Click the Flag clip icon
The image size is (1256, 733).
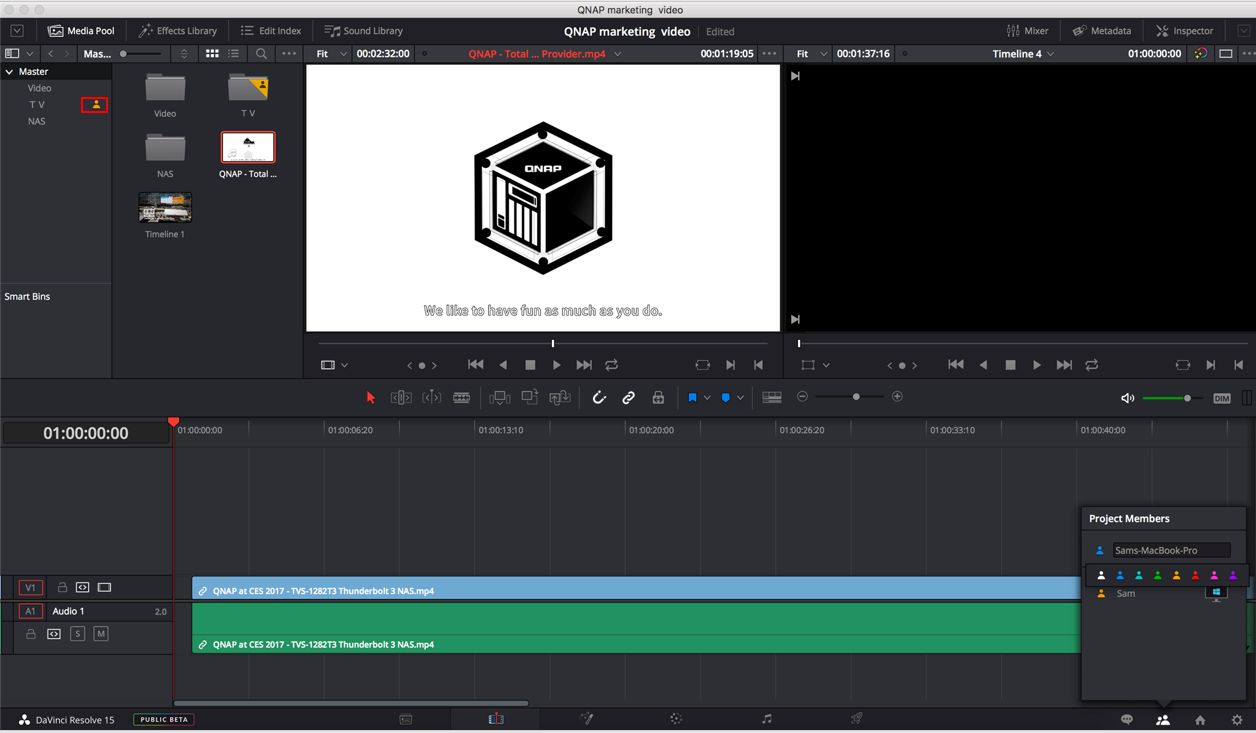click(x=692, y=398)
